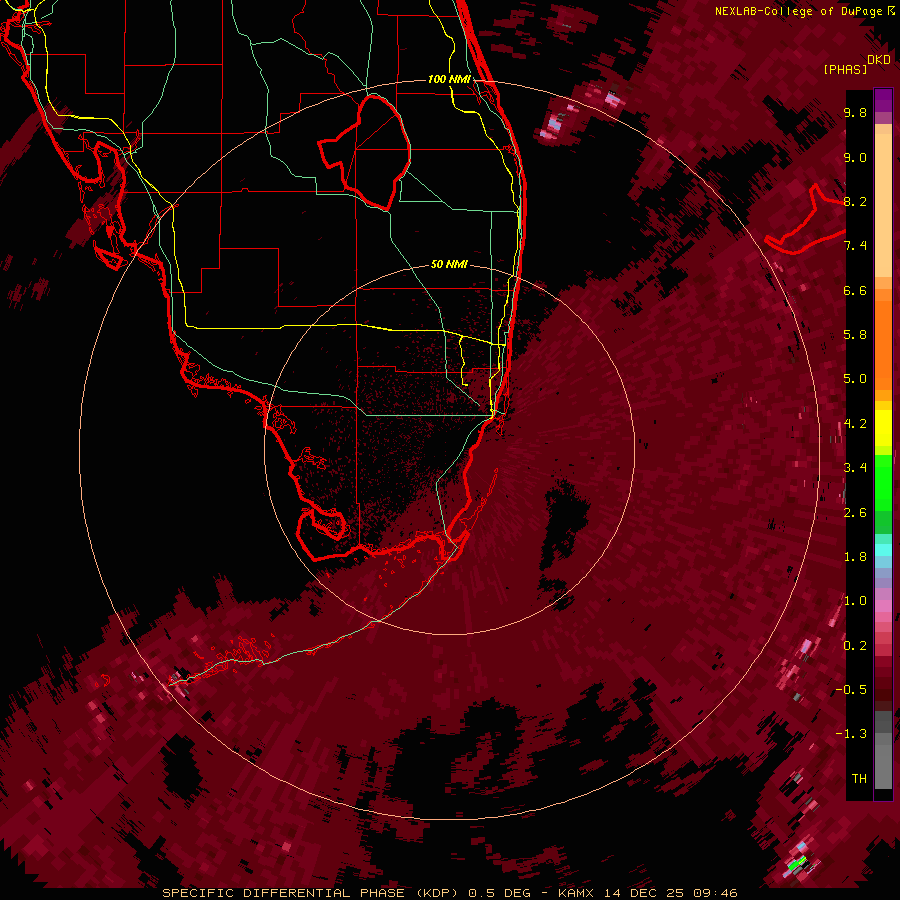The image size is (900, 900).
Task: Select the 5.0 legend value
Action: coord(855,379)
